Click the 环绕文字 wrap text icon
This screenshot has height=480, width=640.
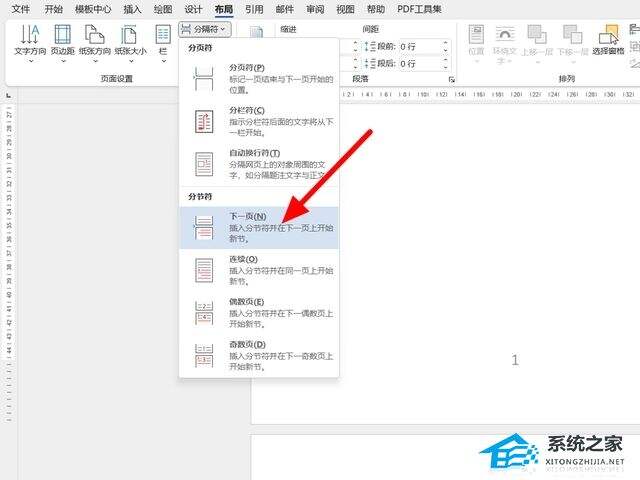(x=505, y=34)
